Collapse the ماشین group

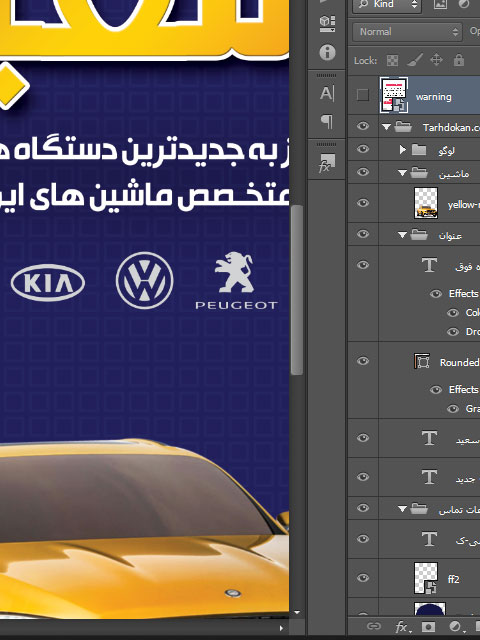pyautogui.click(x=402, y=173)
